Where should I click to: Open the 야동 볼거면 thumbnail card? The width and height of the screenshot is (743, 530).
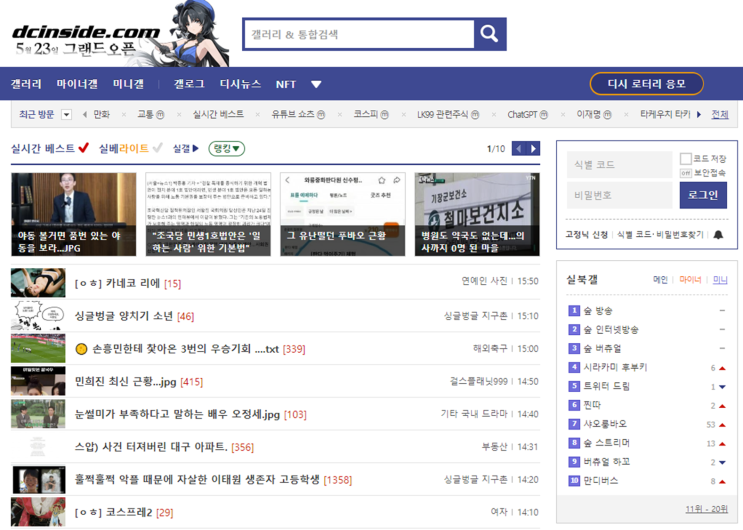(73, 214)
